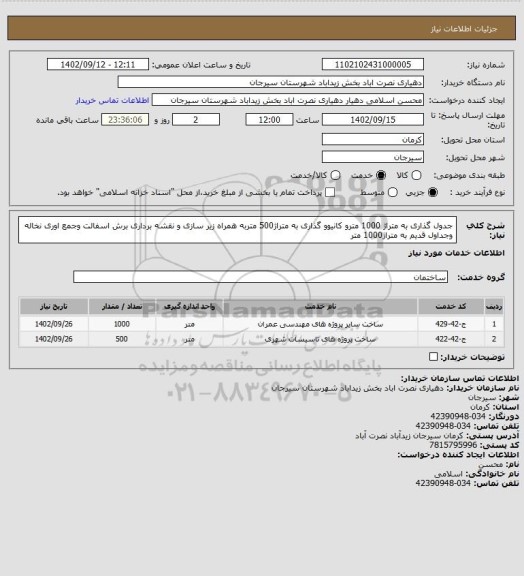Screen dimensions: 524x576
Task: Click the buyer organization name field
Action: coord(270,82)
